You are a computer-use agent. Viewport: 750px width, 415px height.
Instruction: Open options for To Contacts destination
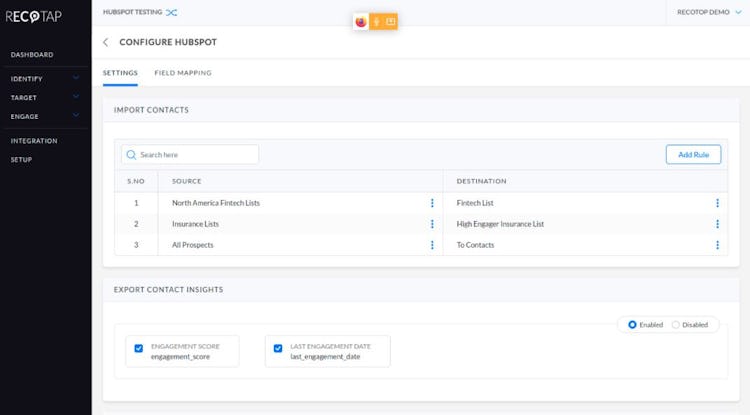[717, 245]
